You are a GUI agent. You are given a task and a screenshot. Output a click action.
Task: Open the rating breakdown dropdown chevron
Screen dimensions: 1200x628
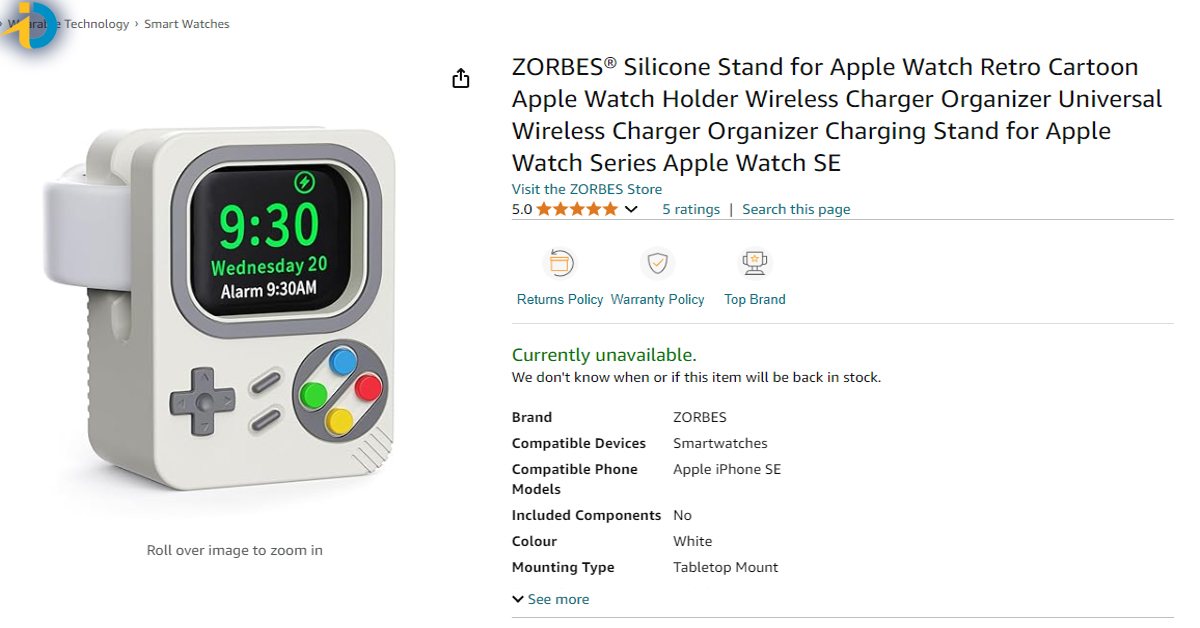click(631, 209)
